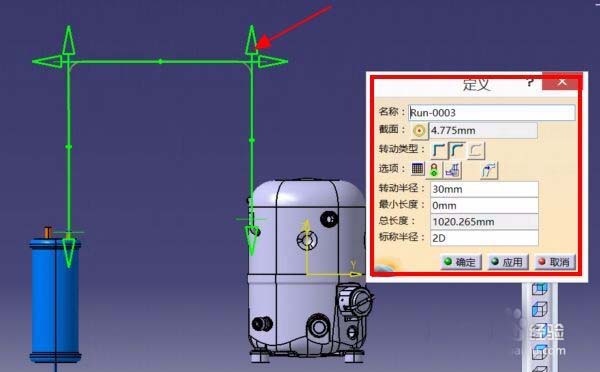Screen dimensions: 600x372
Task: Click the down arrow above the blue cylinder
Action: (69, 253)
